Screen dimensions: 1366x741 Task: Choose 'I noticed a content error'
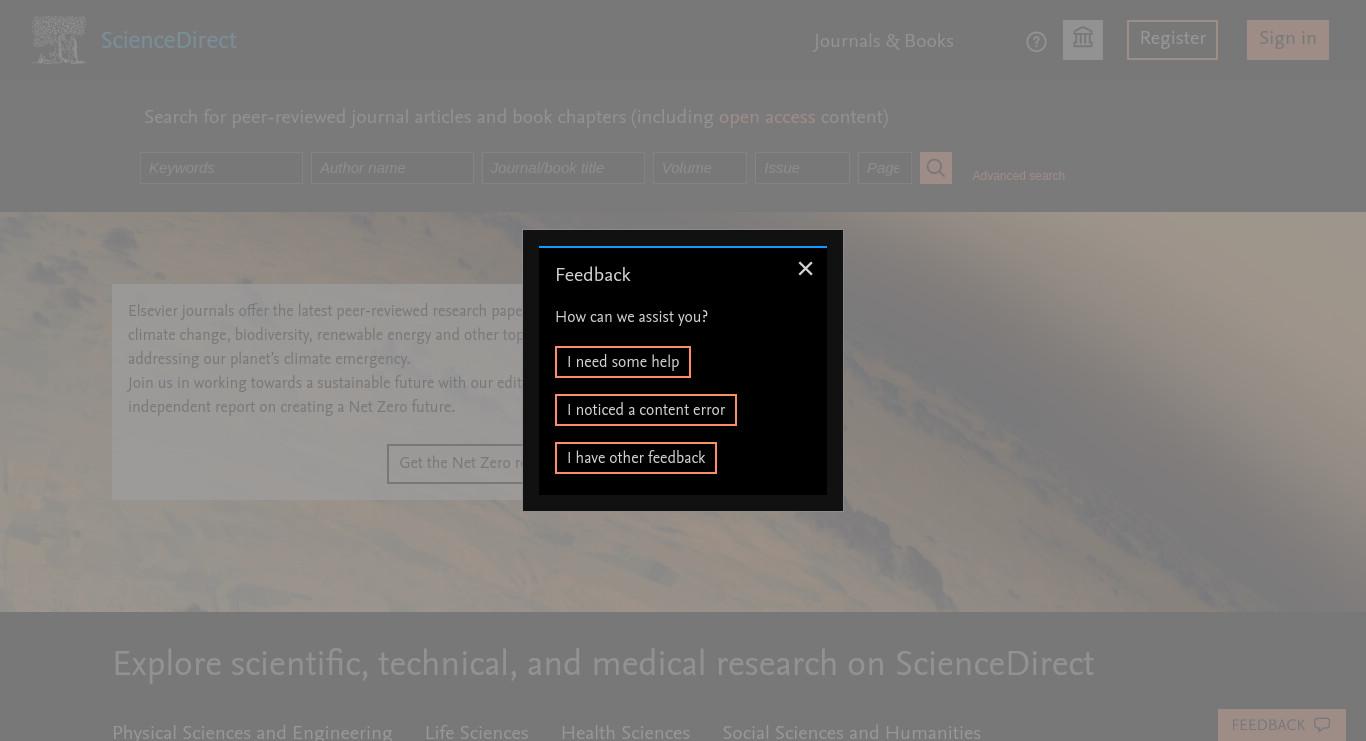click(646, 410)
